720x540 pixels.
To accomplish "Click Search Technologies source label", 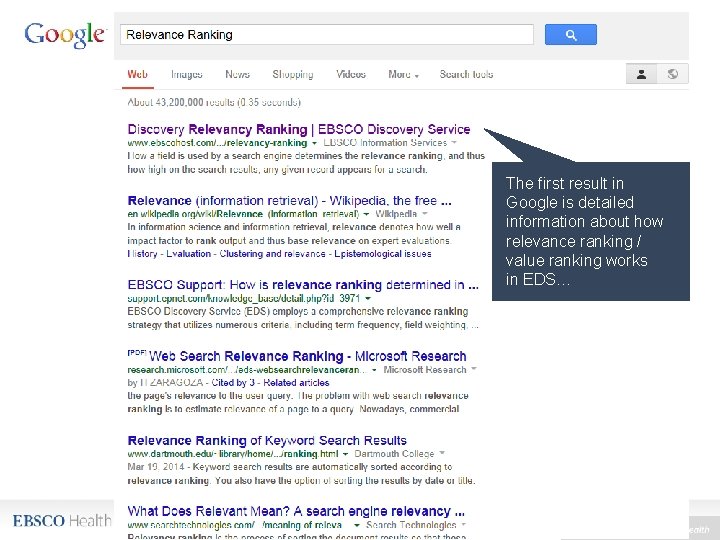I will 411,525.
